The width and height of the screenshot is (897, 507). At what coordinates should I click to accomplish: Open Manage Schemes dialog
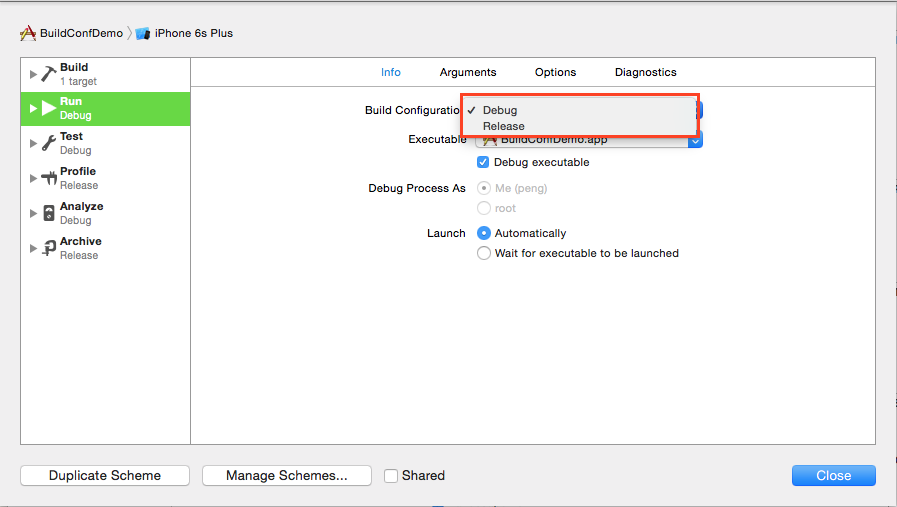click(x=287, y=476)
